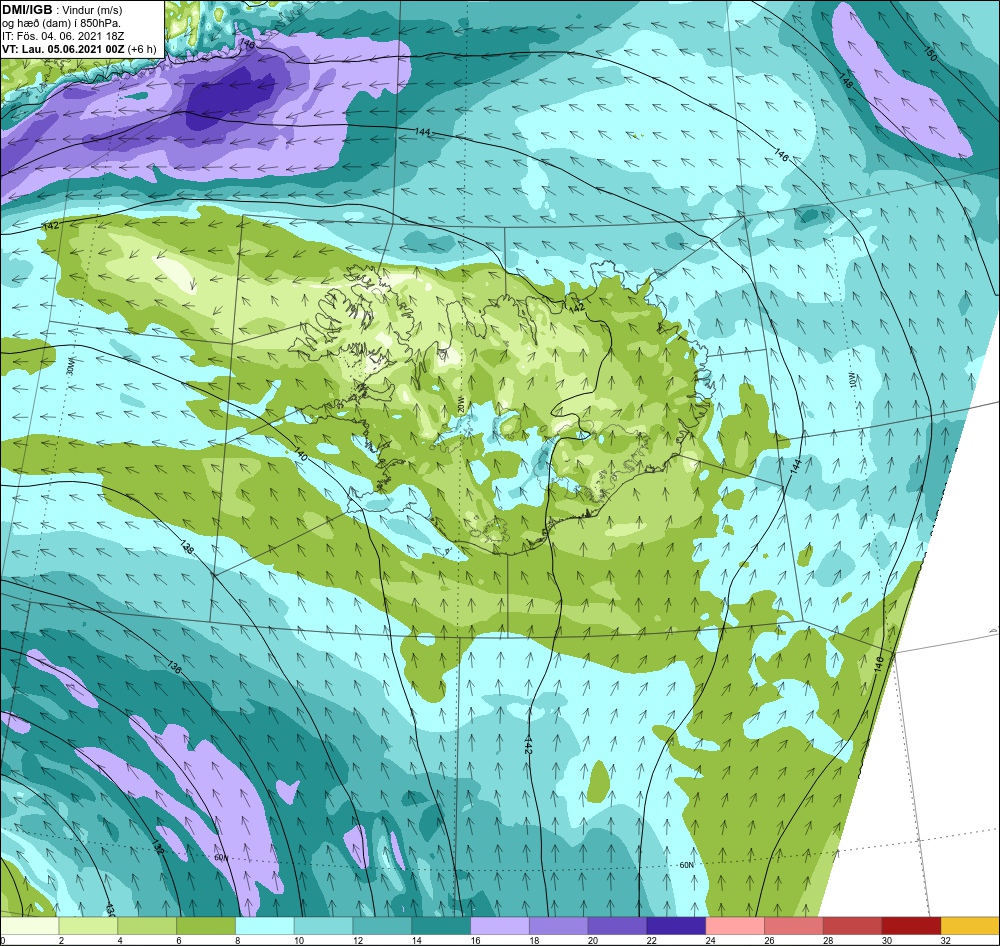The width and height of the screenshot is (1000, 946).
Task: Click the light pink 24–26 m/s legend swatch
Action: pyautogui.click(x=735, y=926)
